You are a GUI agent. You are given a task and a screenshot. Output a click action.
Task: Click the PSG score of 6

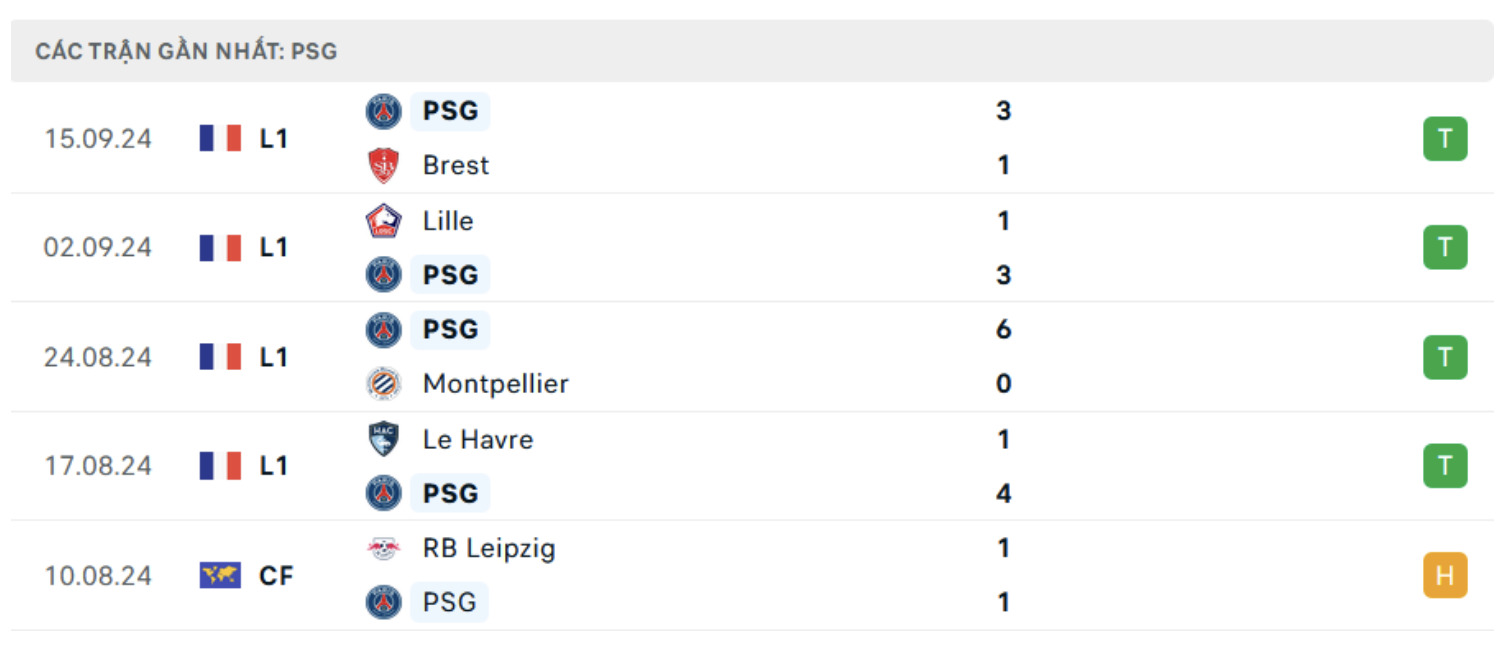[x=1004, y=330]
